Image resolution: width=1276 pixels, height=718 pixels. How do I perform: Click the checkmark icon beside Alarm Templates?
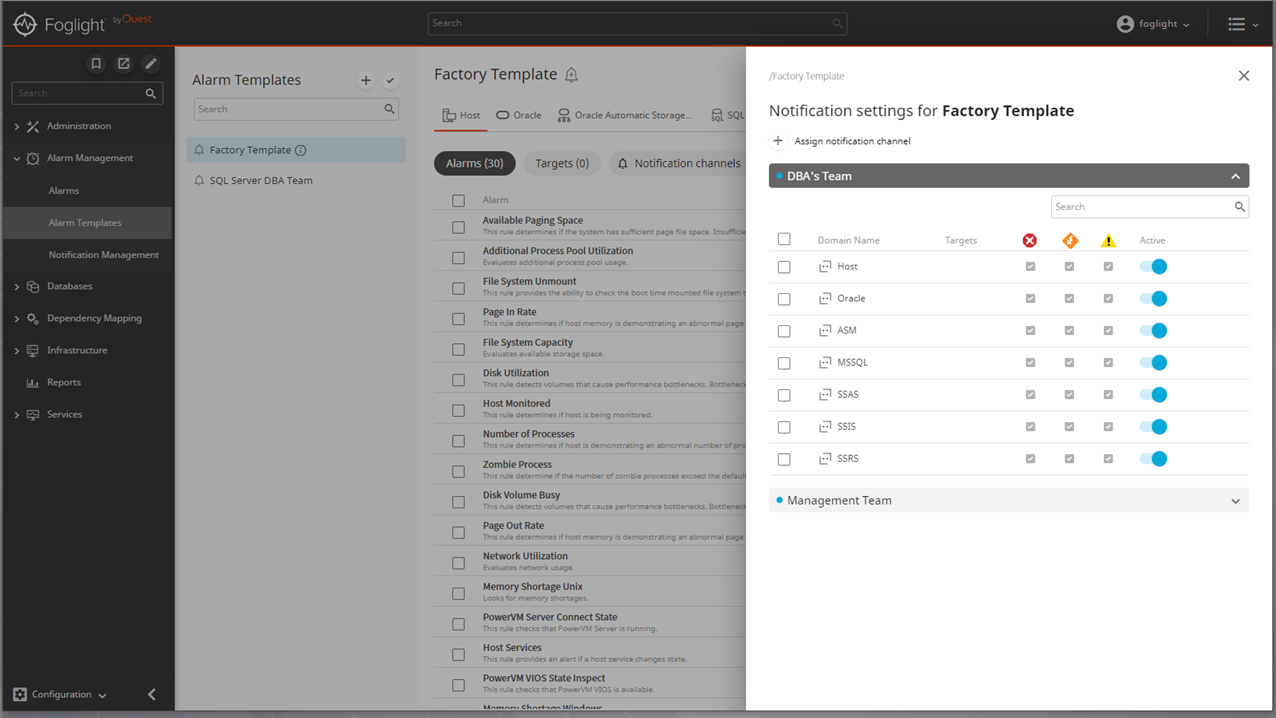click(390, 80)
